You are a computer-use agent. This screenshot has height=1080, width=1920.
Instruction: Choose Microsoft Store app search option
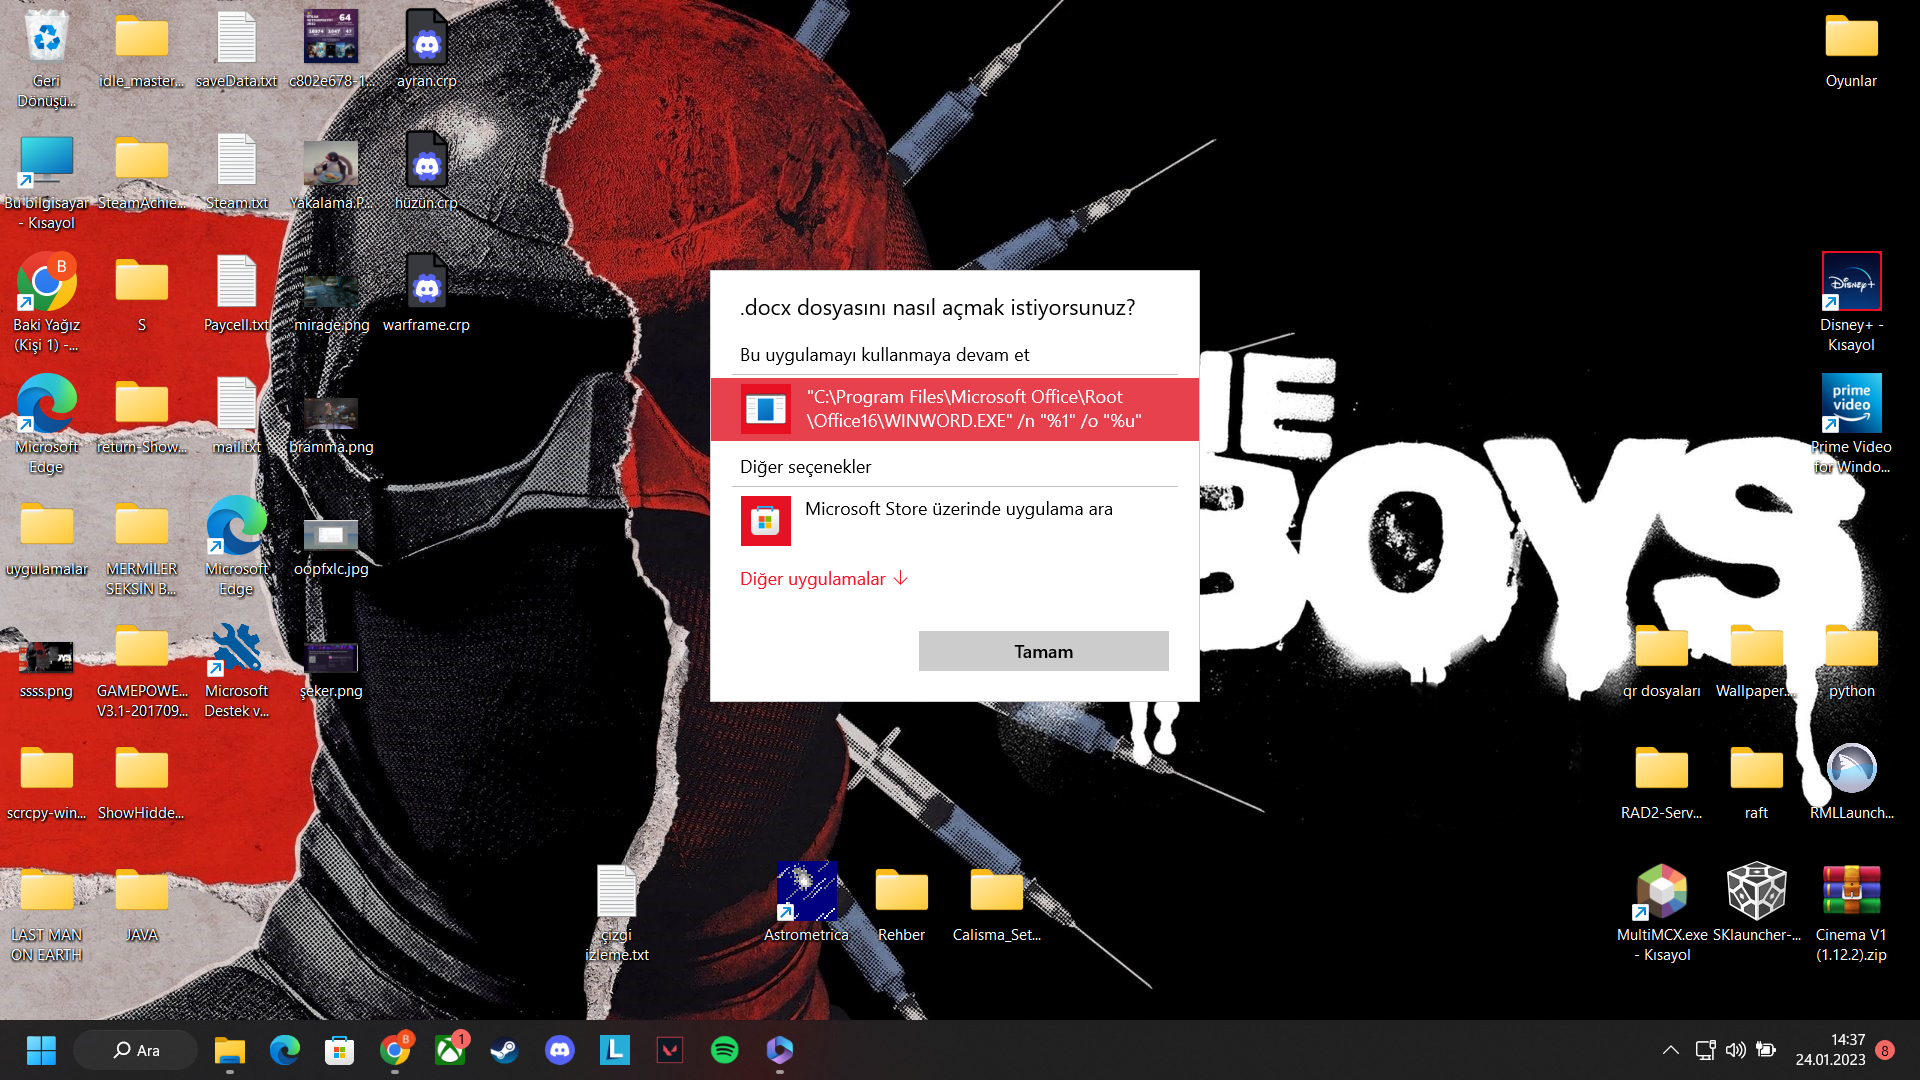tap(954, 520)
